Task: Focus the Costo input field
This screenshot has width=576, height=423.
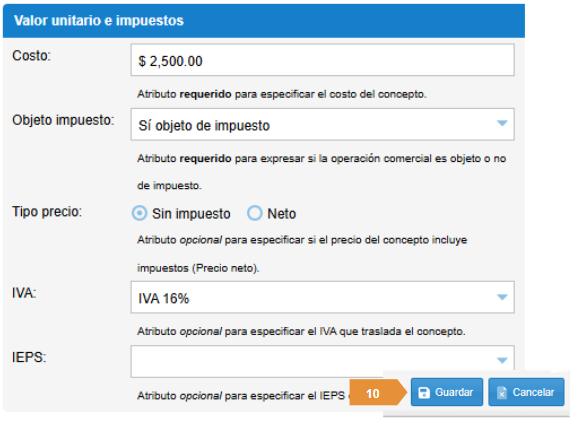Action: 323,60
